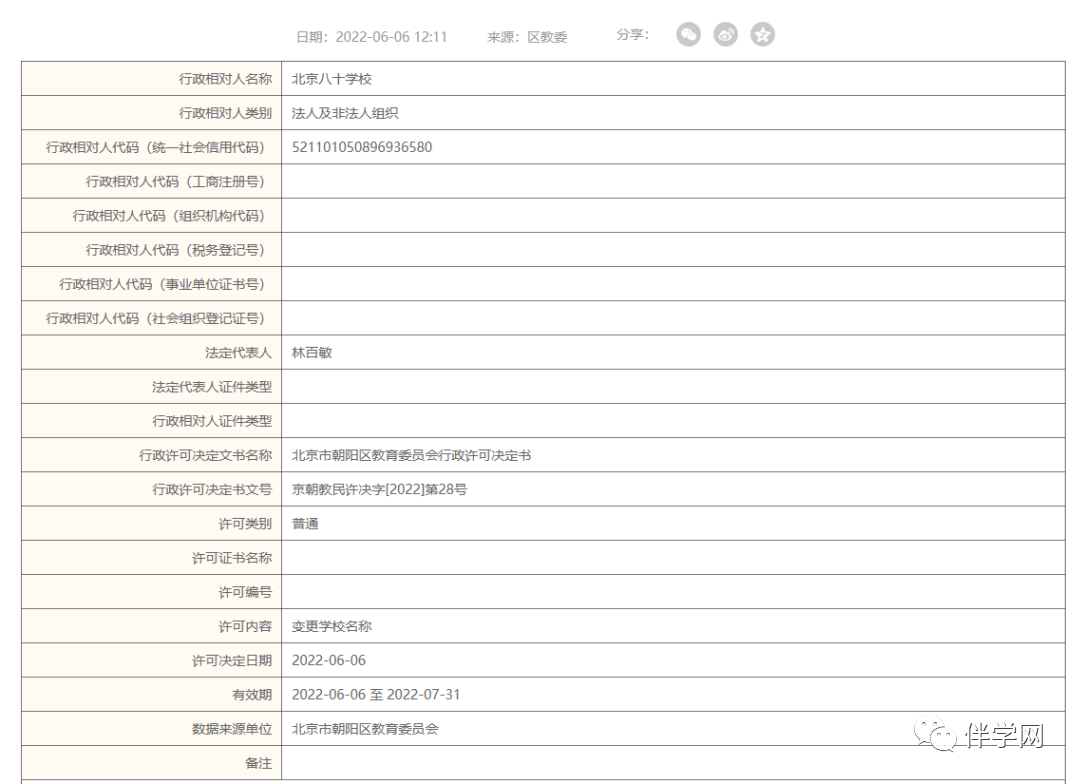Click the 分享 label
Image resolution: width=1080 pixels, height=784 pixels.
point(632,34)
